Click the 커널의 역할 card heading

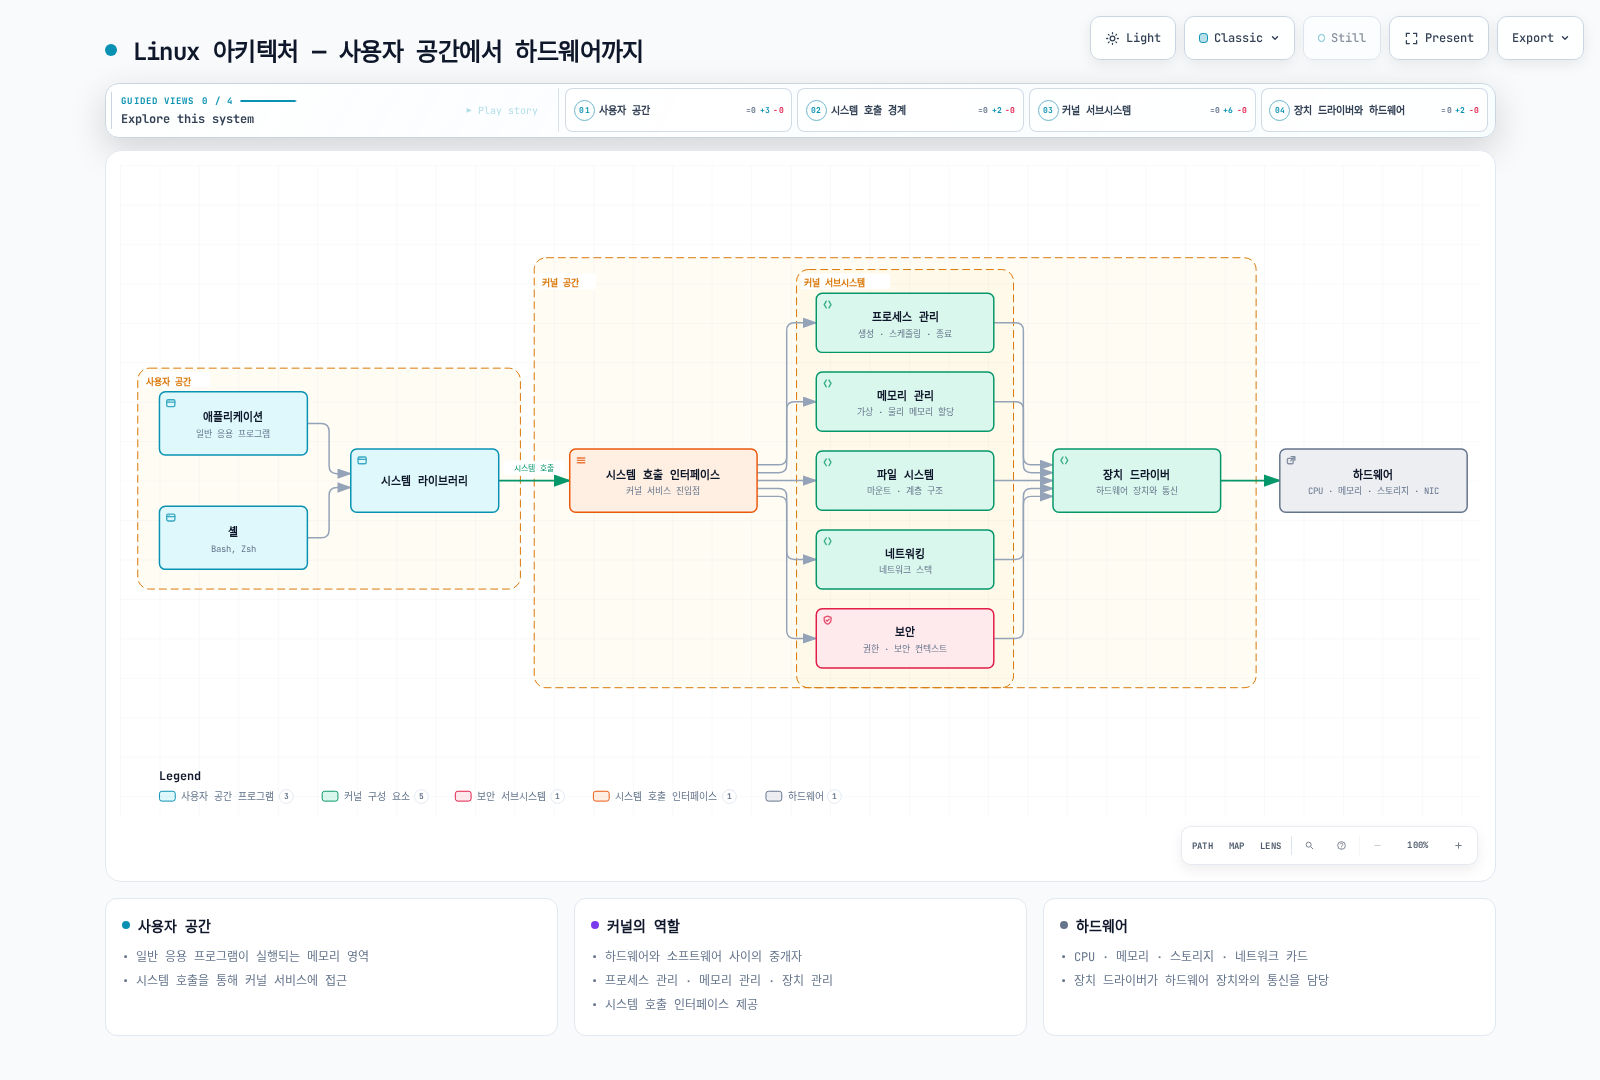(x=642, y=926)
